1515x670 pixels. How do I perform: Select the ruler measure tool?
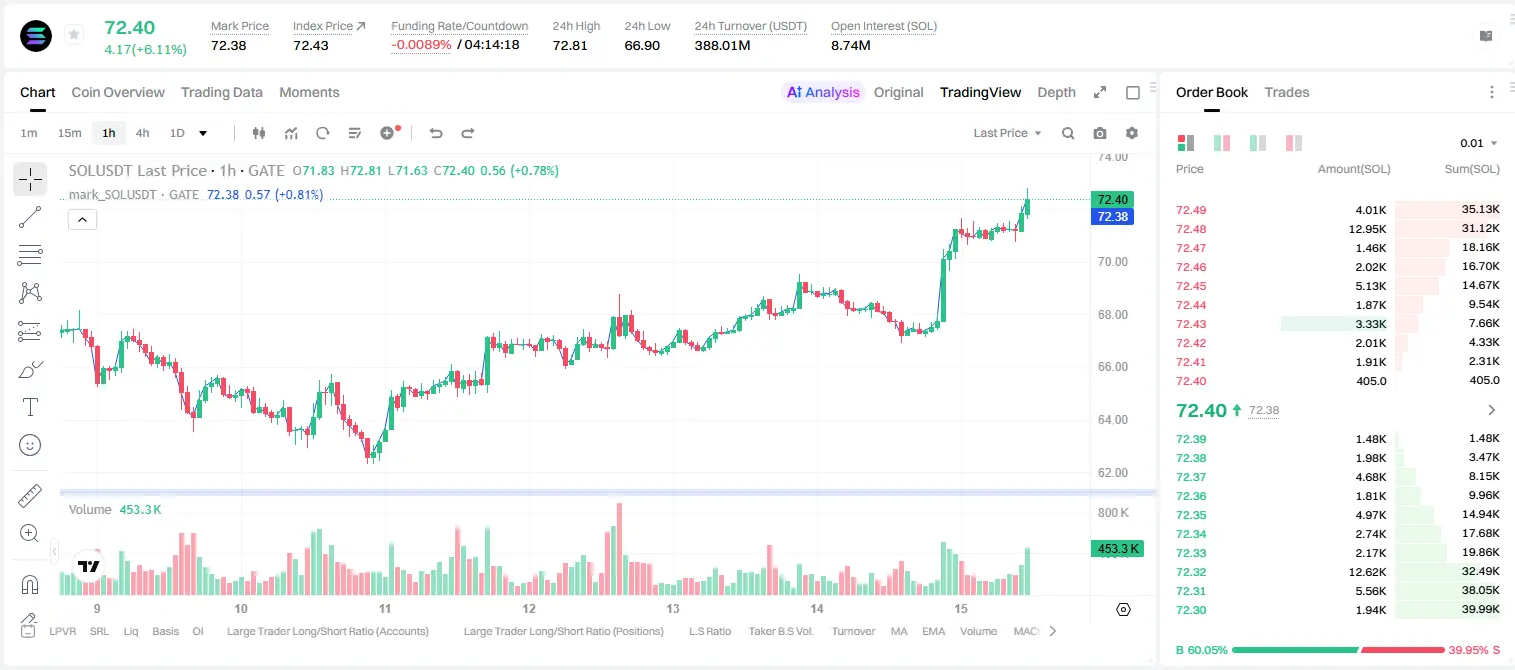(x=30, y=495)
